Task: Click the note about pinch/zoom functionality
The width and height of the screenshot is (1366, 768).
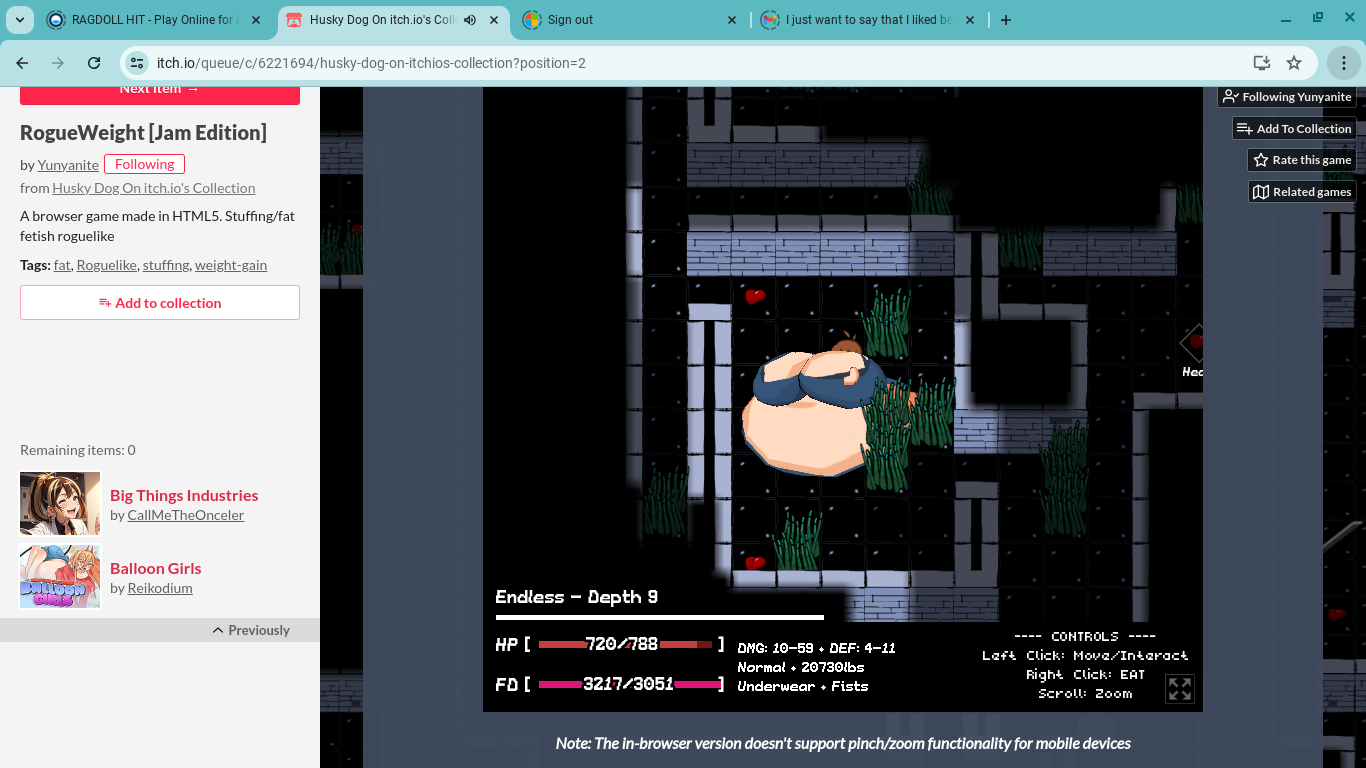Action: (x=843, y=743)
